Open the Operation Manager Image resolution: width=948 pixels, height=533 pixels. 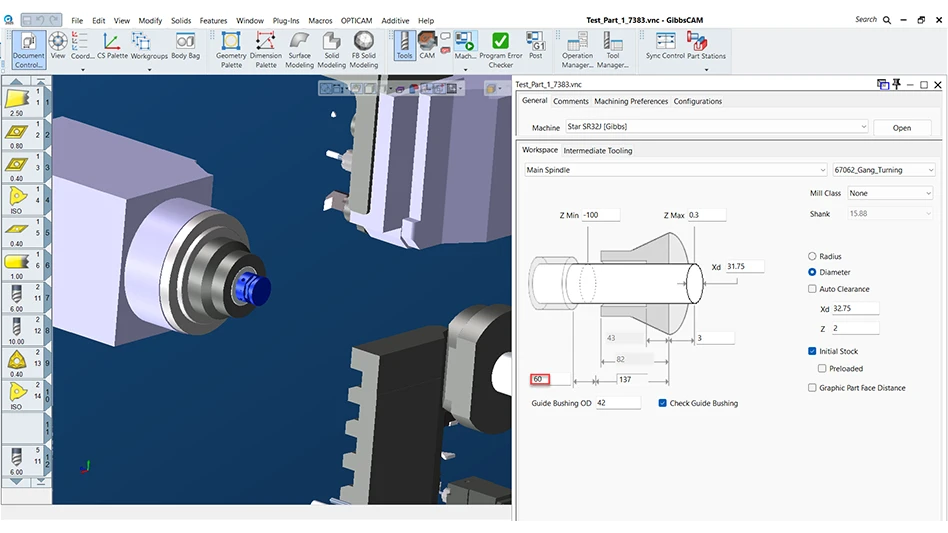[x=577, y=50]
